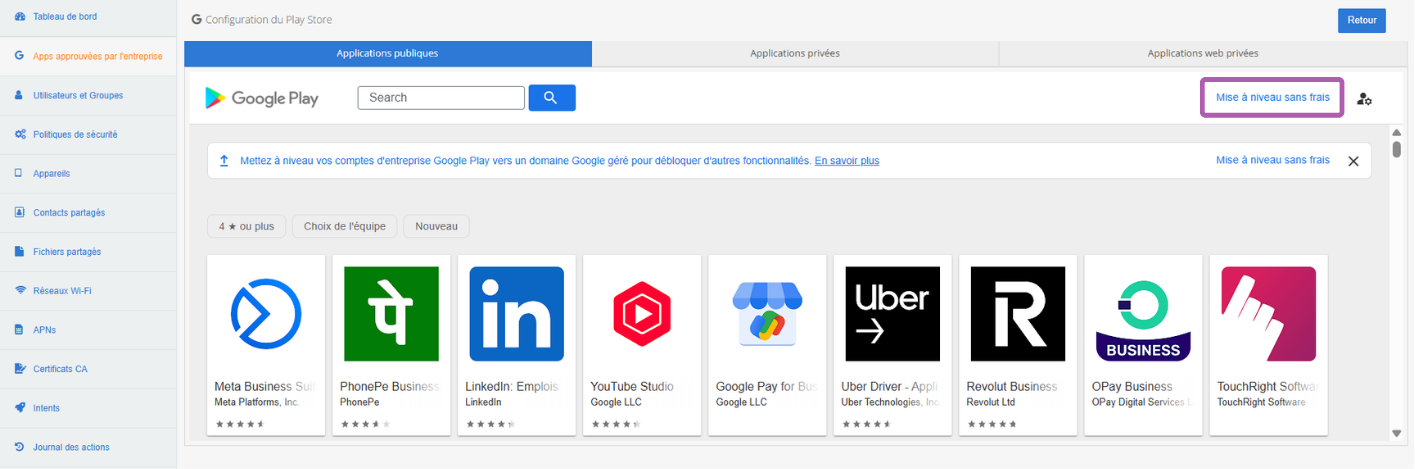Screen dimensions: 1415x469
Task: Dismiss the upgrade banner with X
Action: (1353, 161)
